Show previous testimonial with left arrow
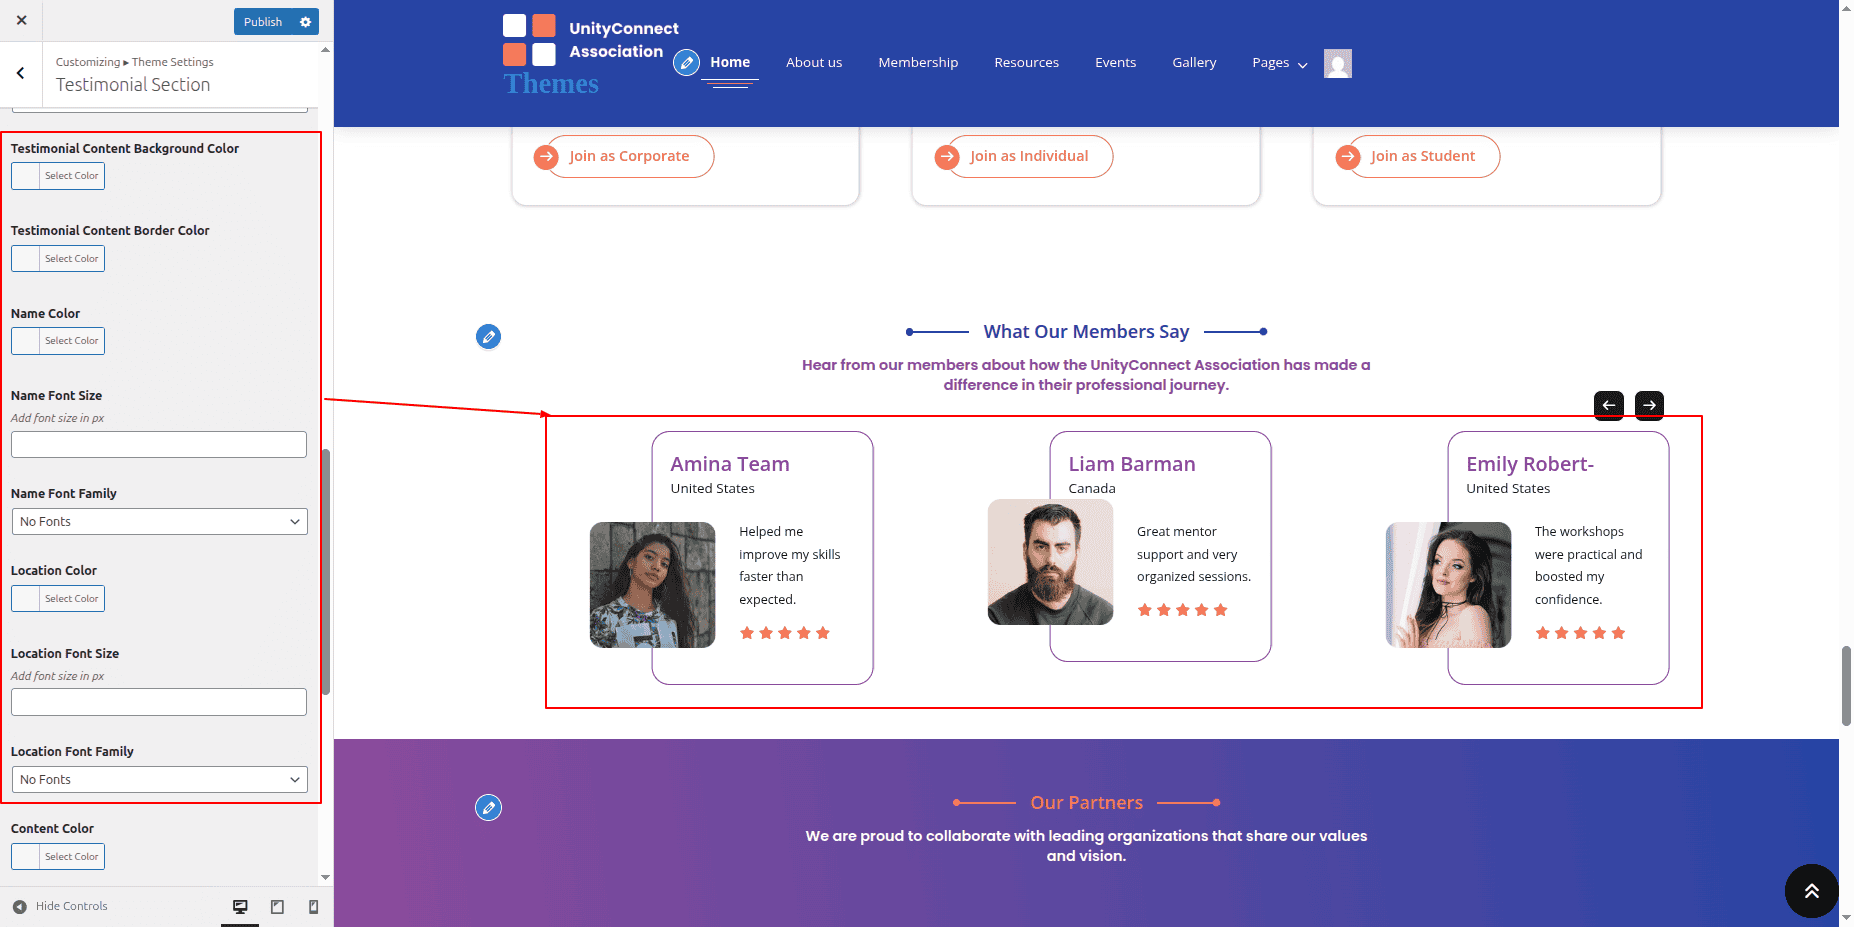This screenshot has width=1854, height=927. coord(1608,405)
